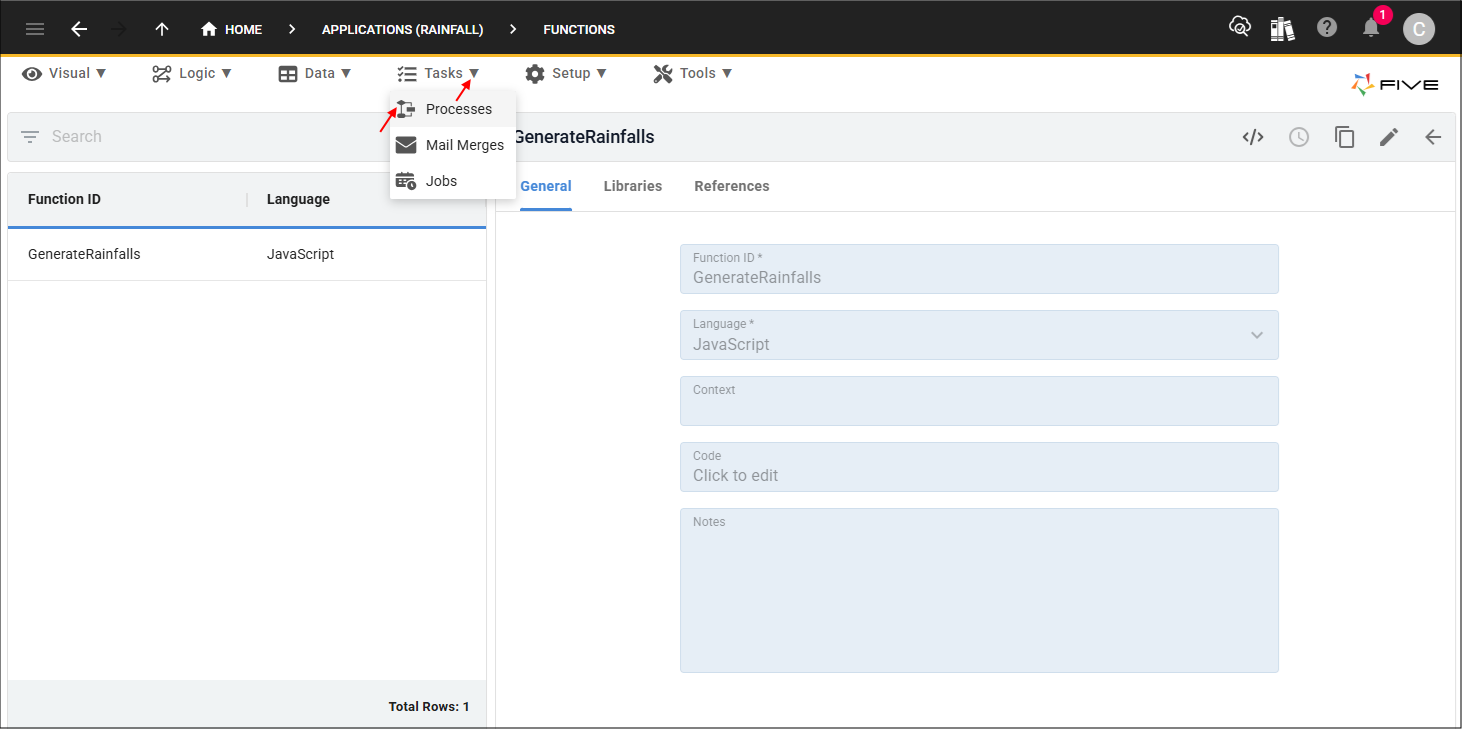Open the code editor icon

[1253, 137]
